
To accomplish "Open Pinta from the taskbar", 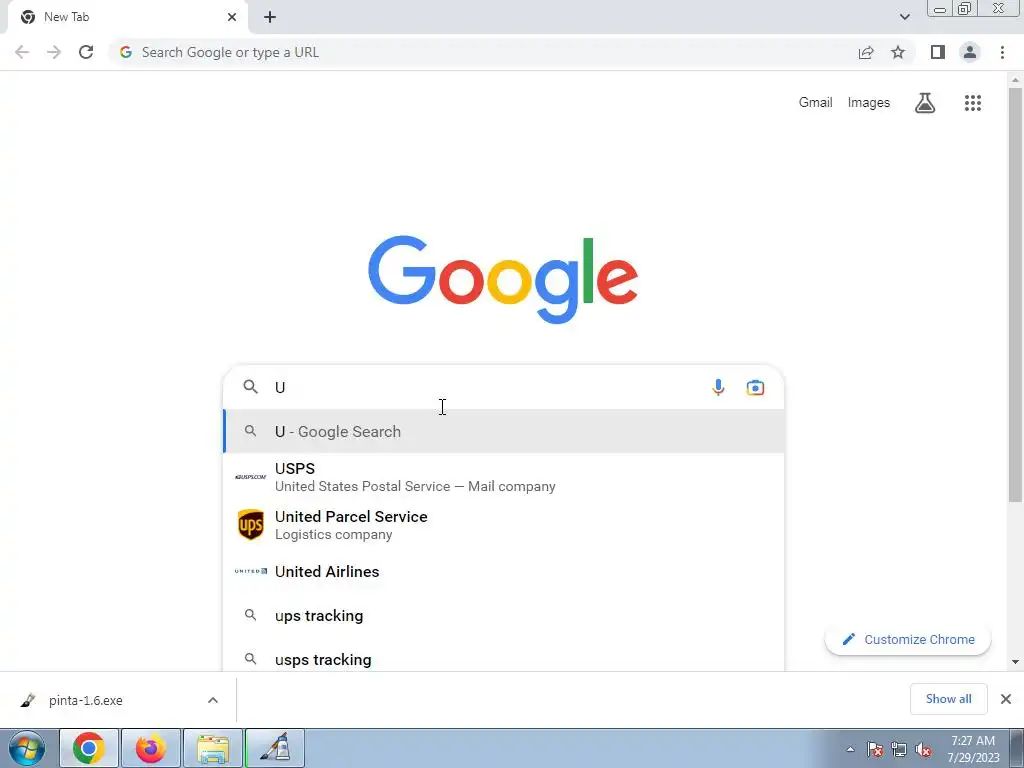I will pos(275,748).
